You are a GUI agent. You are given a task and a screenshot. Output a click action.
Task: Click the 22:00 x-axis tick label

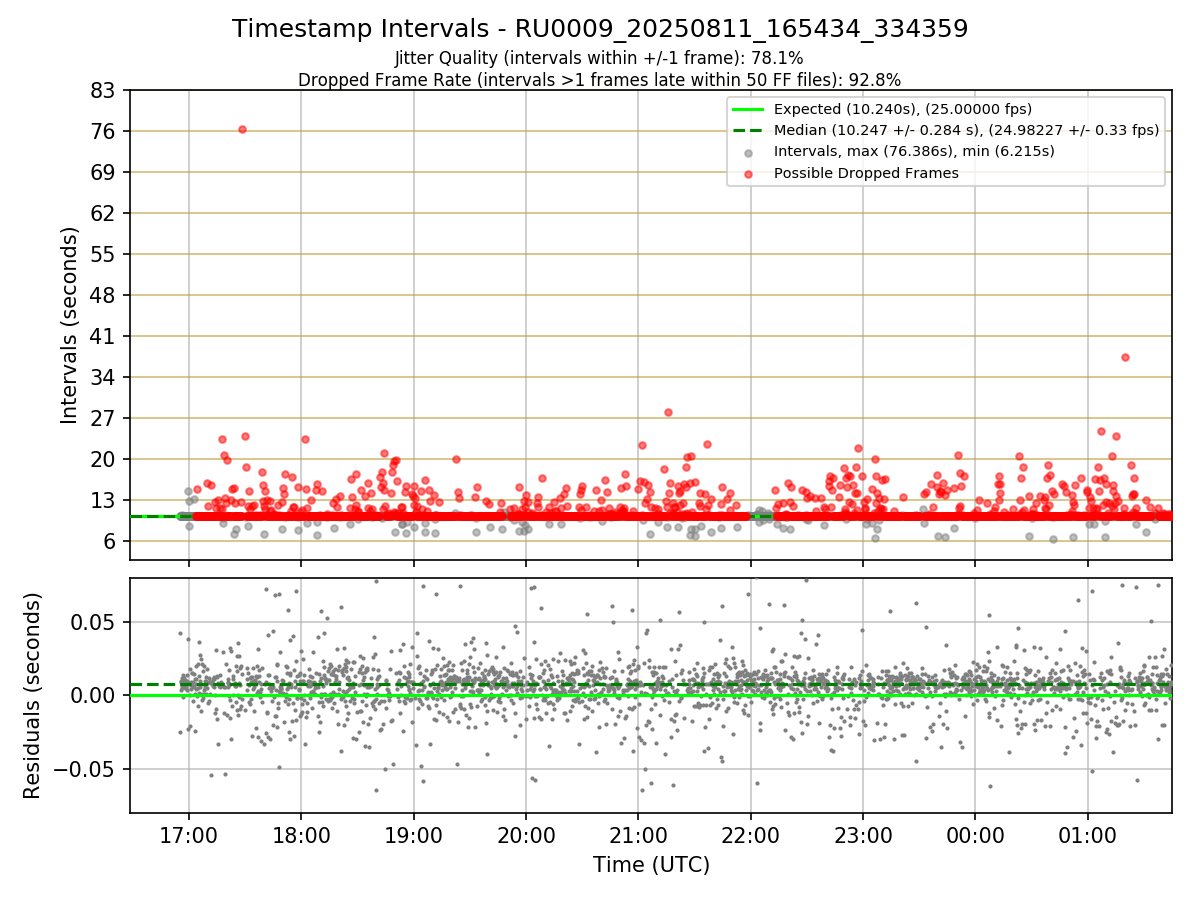point(751,835)
